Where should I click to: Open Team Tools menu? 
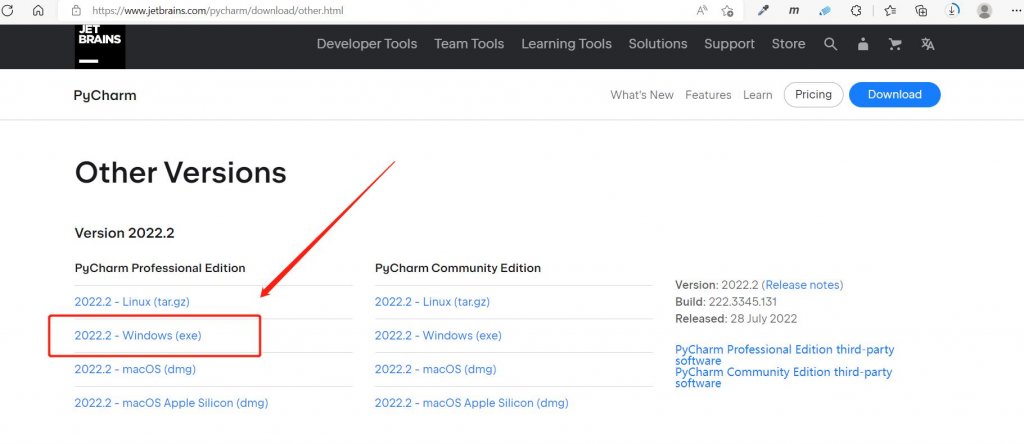(x=469, y=44)
